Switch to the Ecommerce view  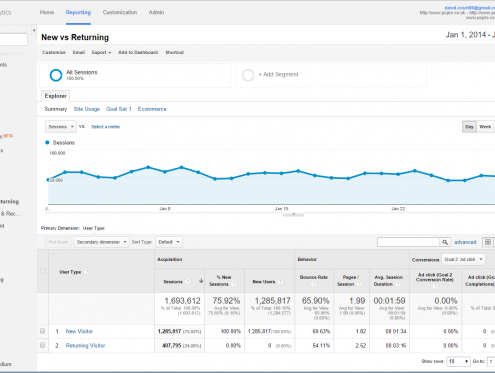152,109
